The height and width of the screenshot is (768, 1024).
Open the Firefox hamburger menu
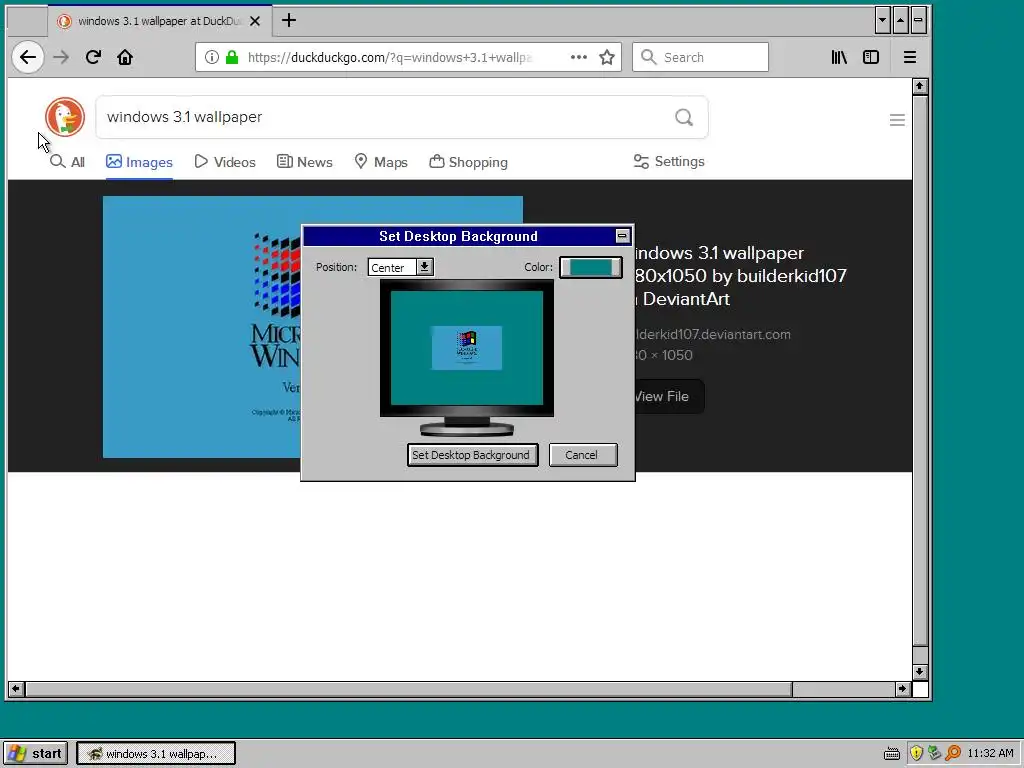coord(910,57)
